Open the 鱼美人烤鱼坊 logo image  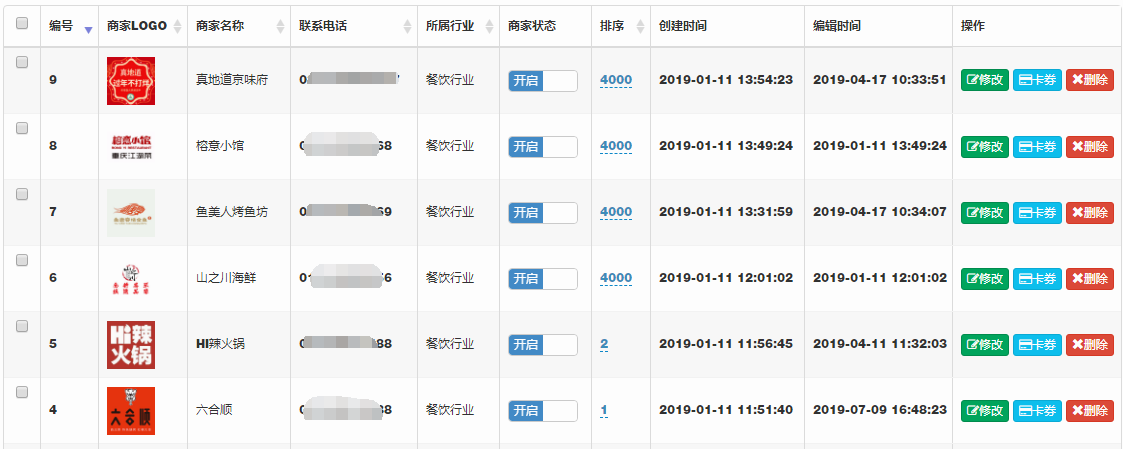(x=130, y=212)
